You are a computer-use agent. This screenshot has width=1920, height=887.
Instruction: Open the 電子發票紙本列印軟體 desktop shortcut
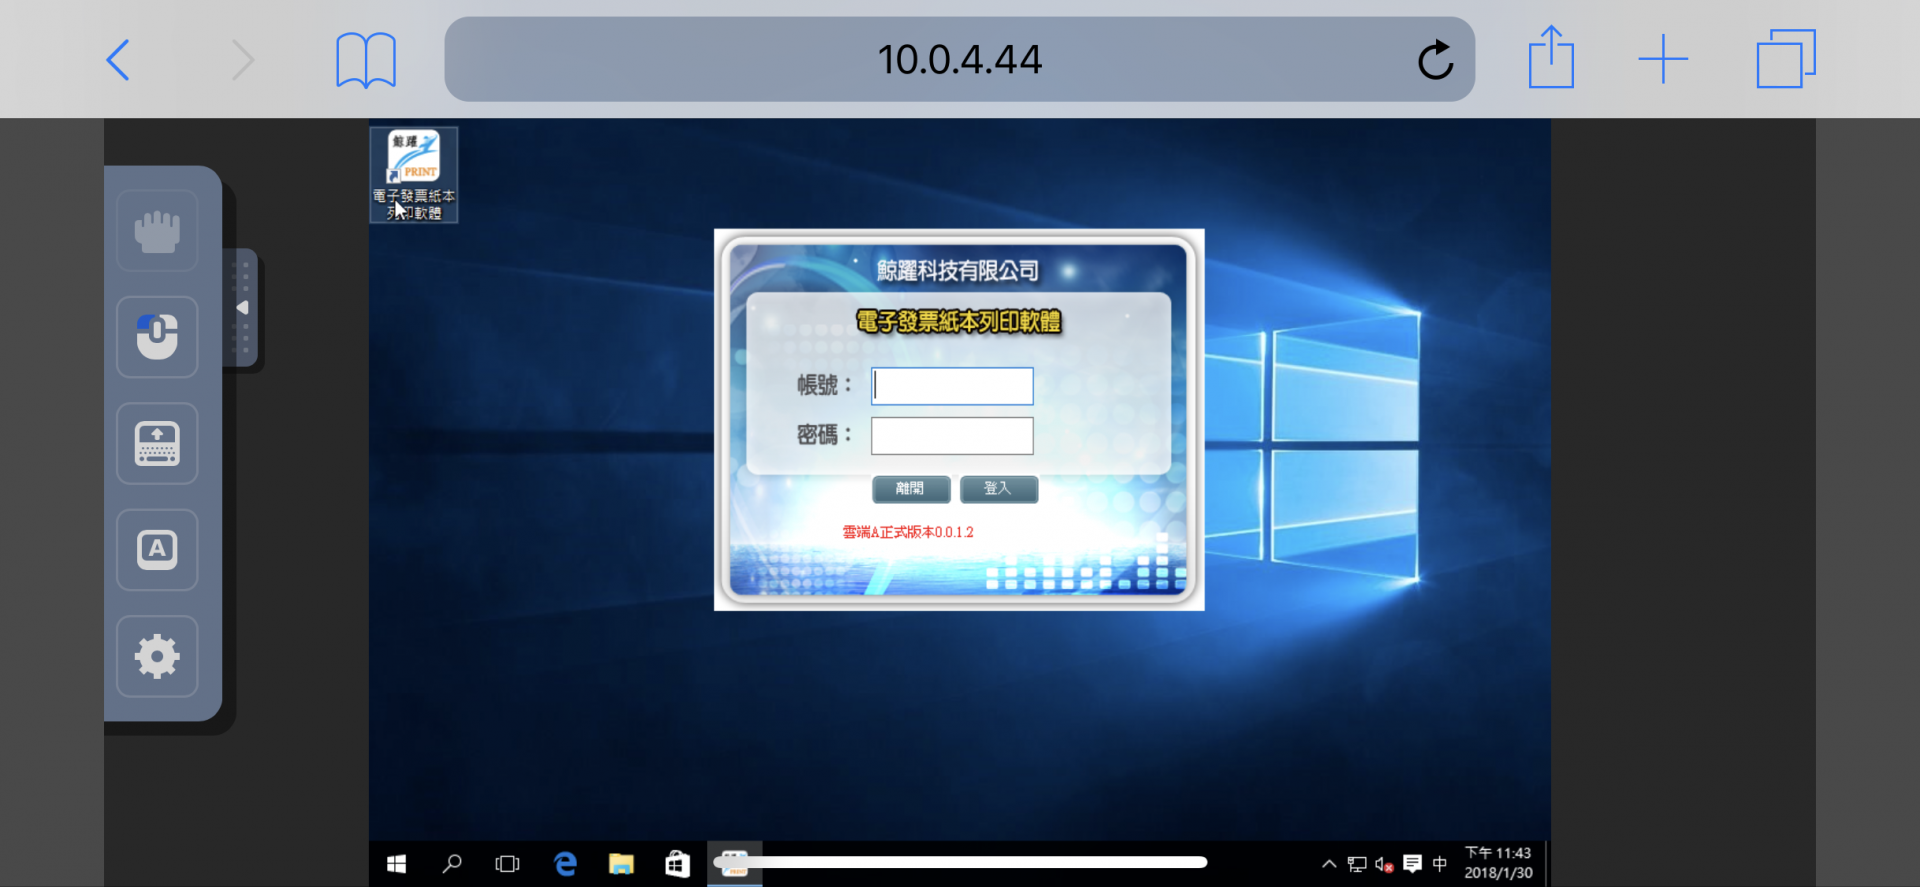(x=414, y=174)
